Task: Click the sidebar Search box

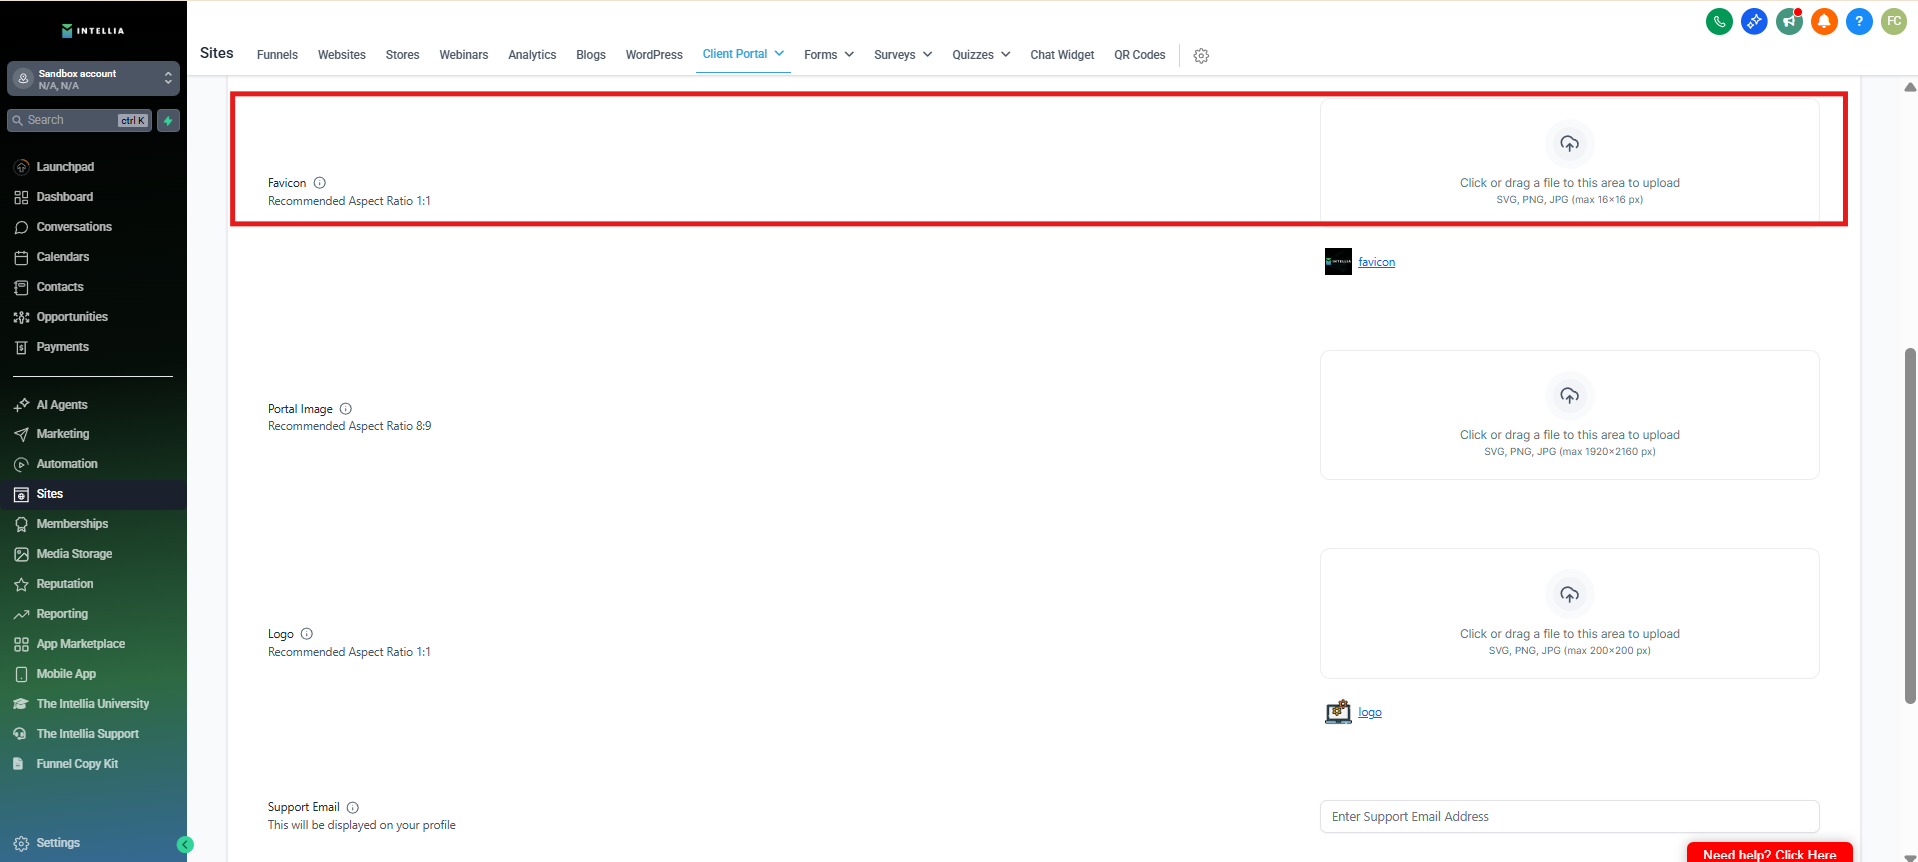Action: pyautogui.click(x=80, y=121)
